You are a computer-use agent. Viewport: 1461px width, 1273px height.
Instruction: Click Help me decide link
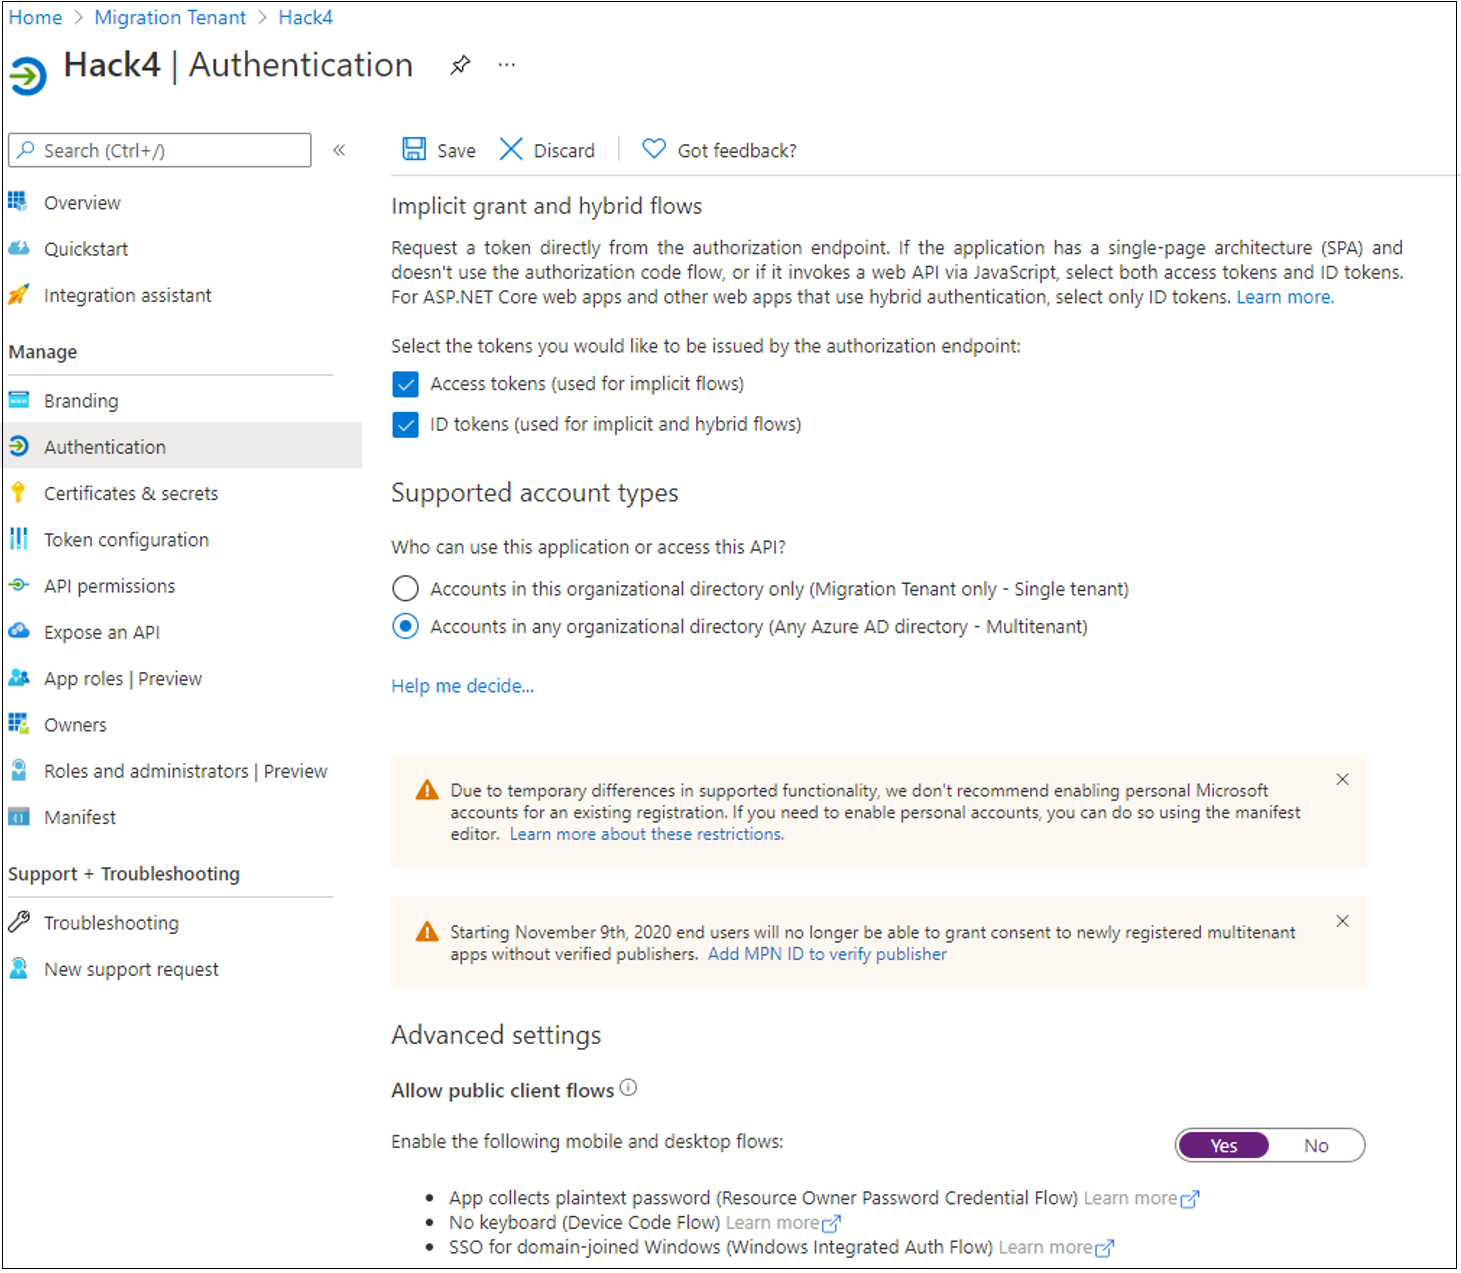462,686
